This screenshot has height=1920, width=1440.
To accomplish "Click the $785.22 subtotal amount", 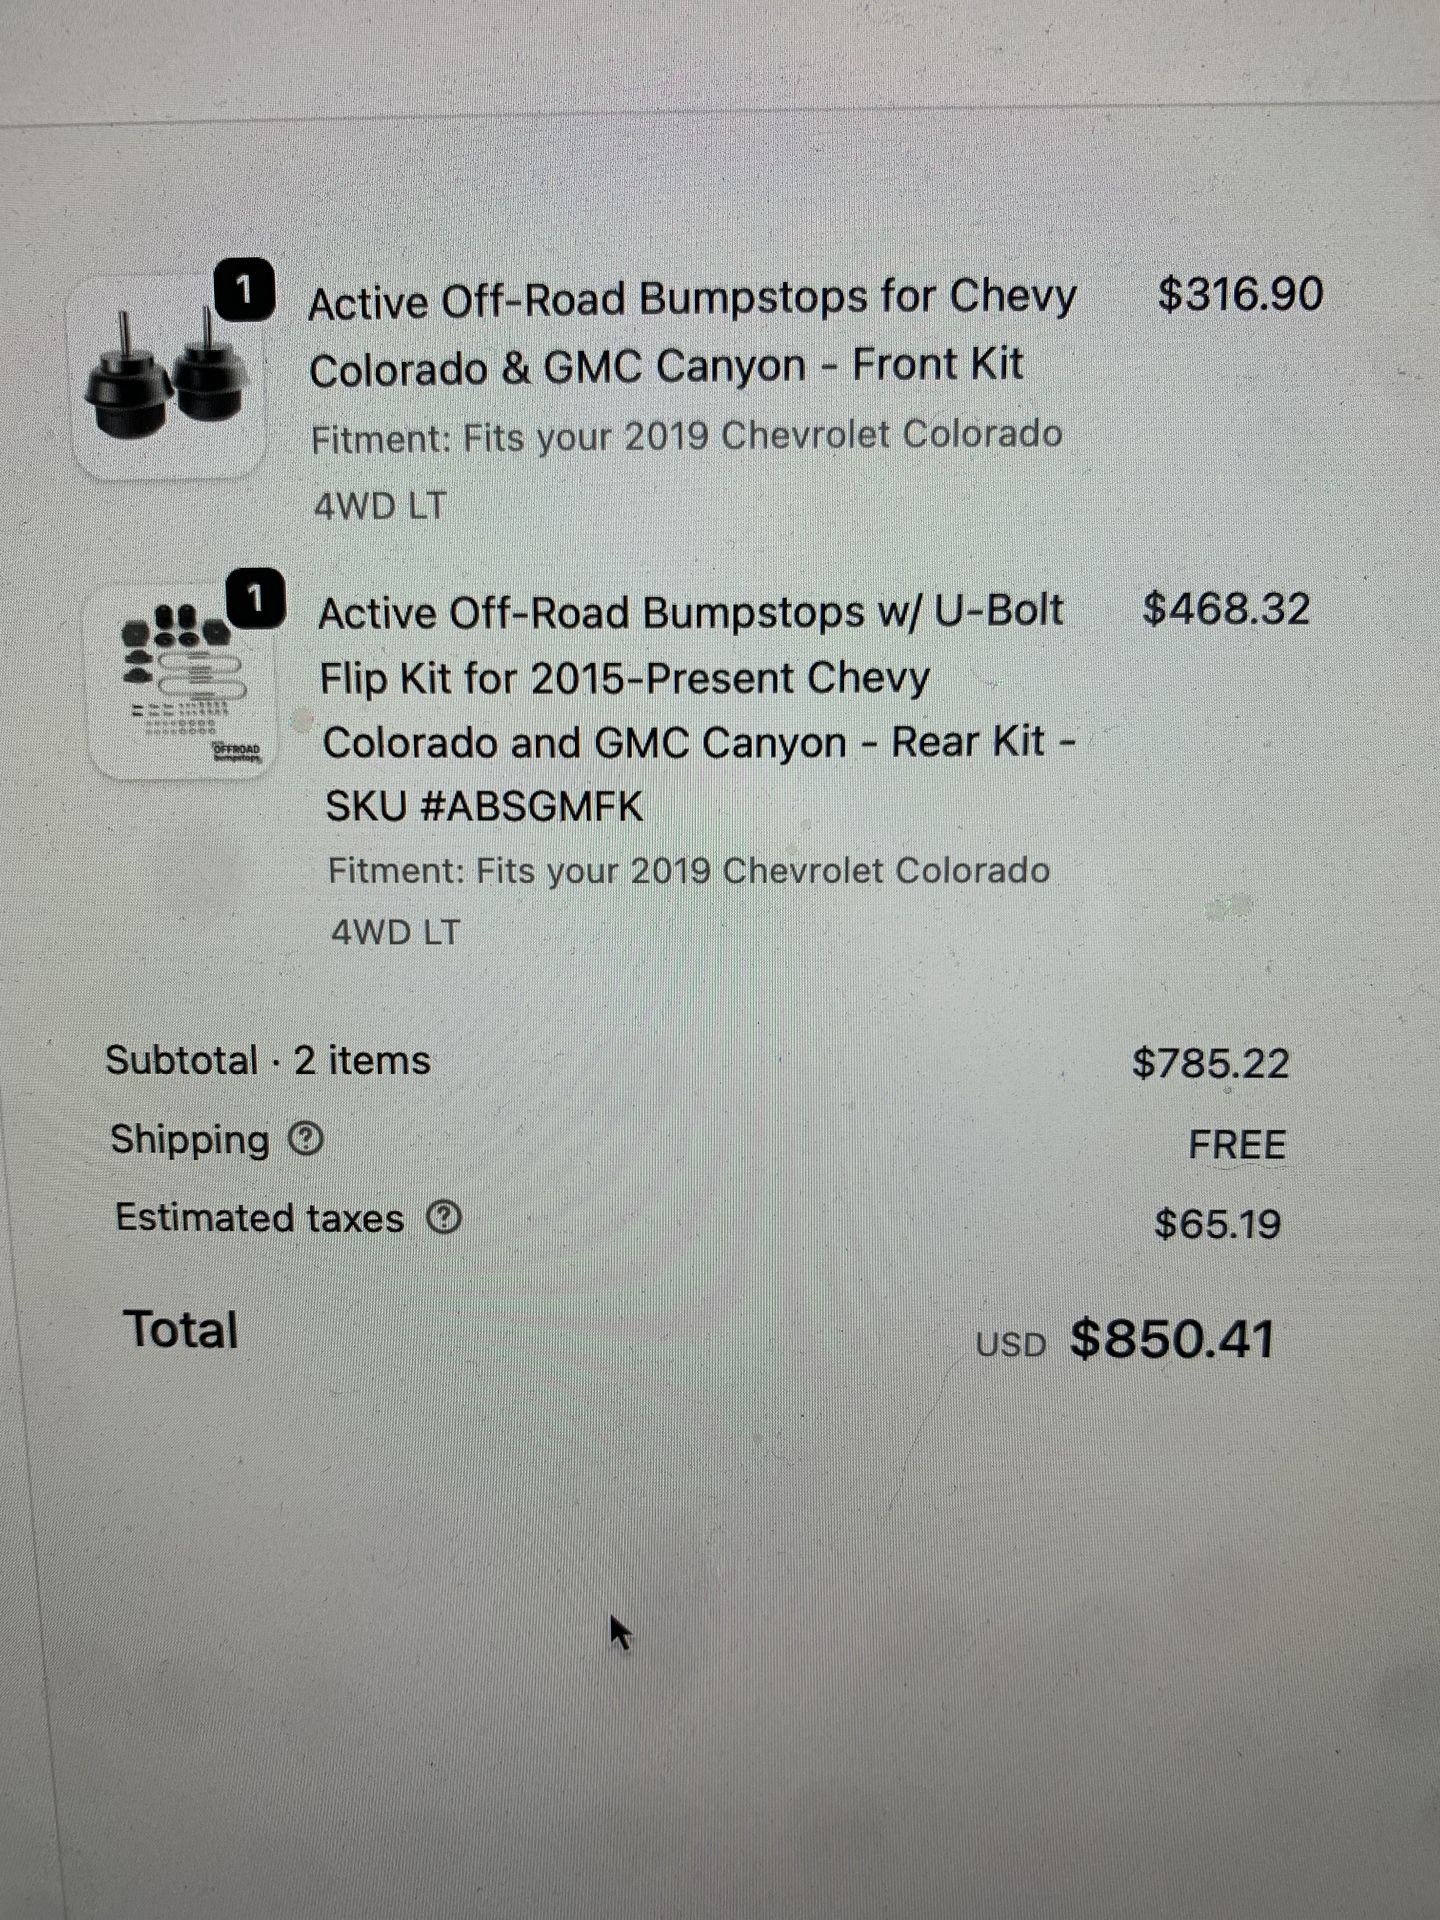I will tap(1211, 1063).
